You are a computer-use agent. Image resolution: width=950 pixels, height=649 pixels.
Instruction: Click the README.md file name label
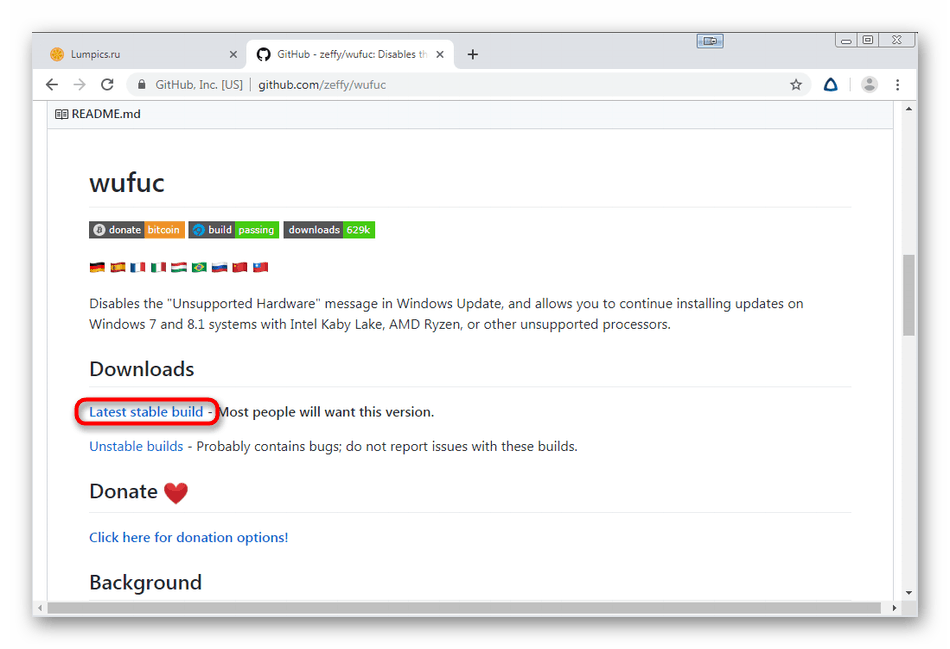coord(106,114)
